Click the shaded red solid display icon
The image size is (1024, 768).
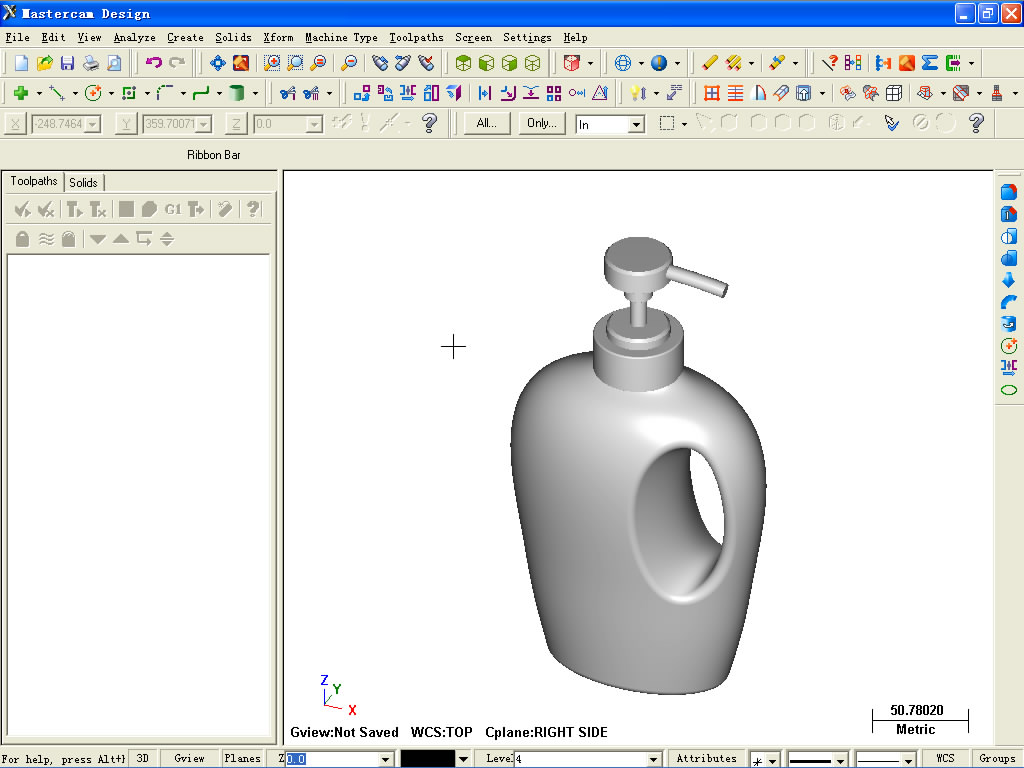pyautogui.click(x=571, y=63)
